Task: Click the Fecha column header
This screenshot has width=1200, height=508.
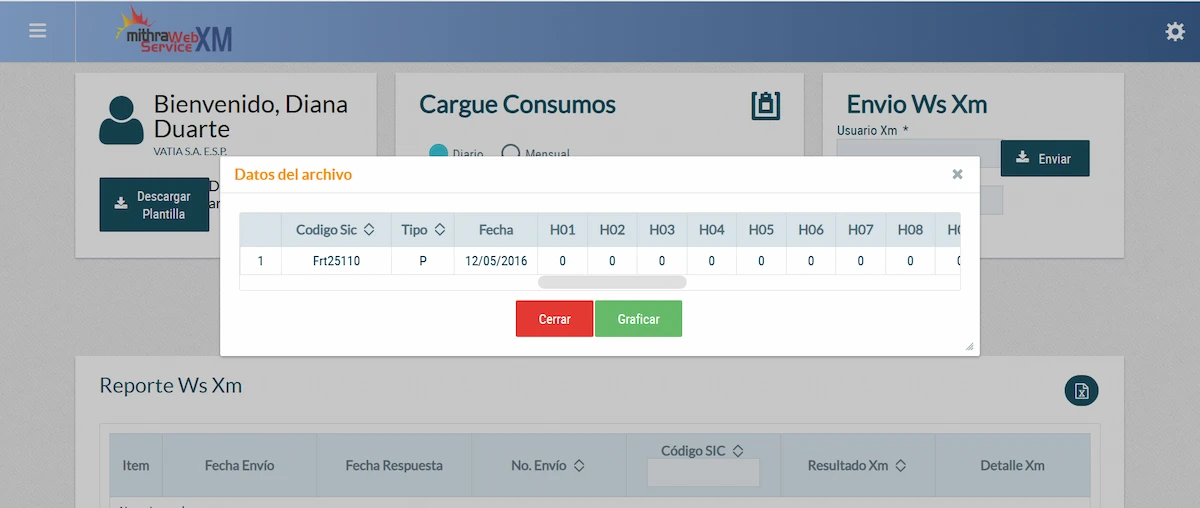Action: [x=496, y=230]
